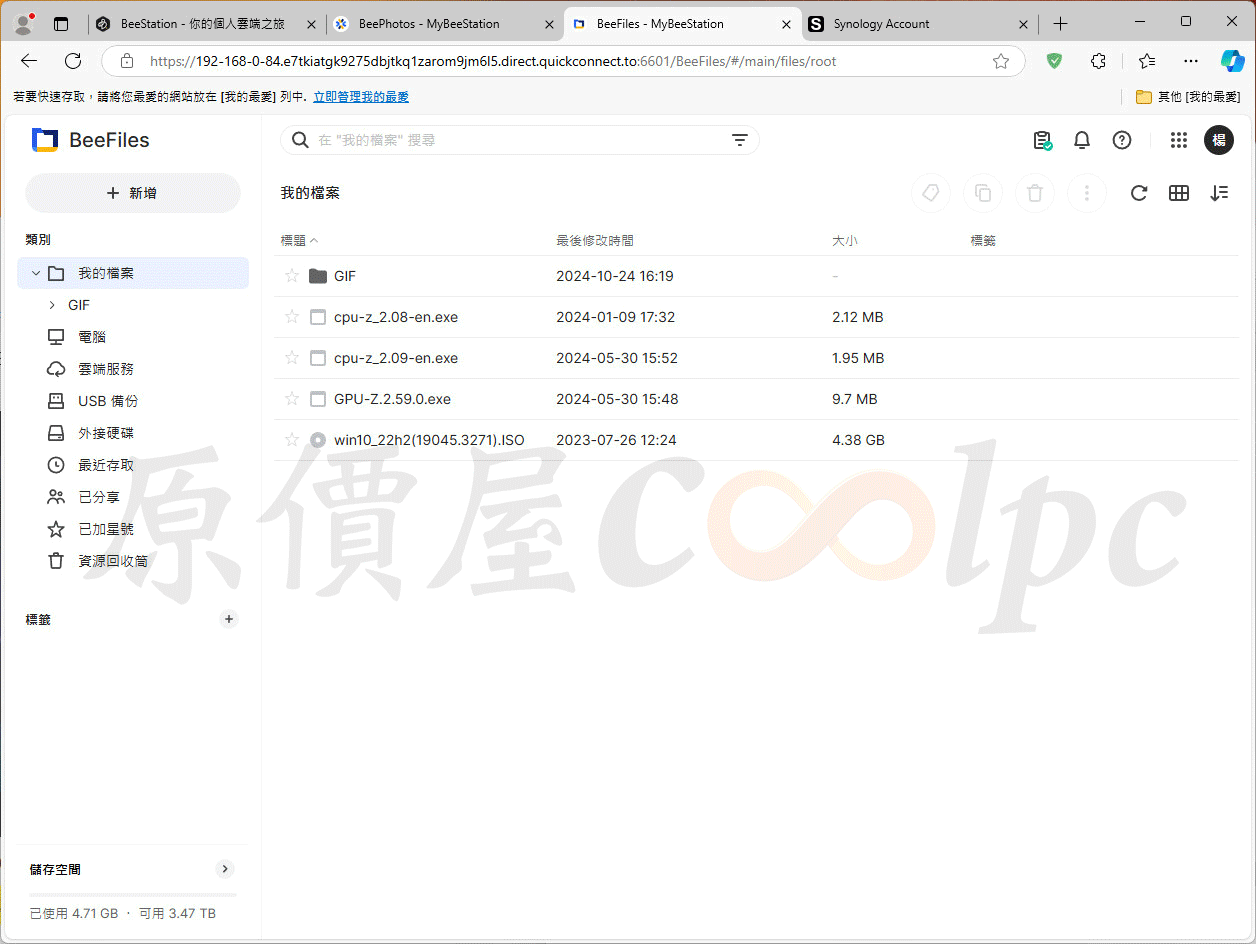
Task: Open the apps grid launcher
Action: click(1179, 141)
